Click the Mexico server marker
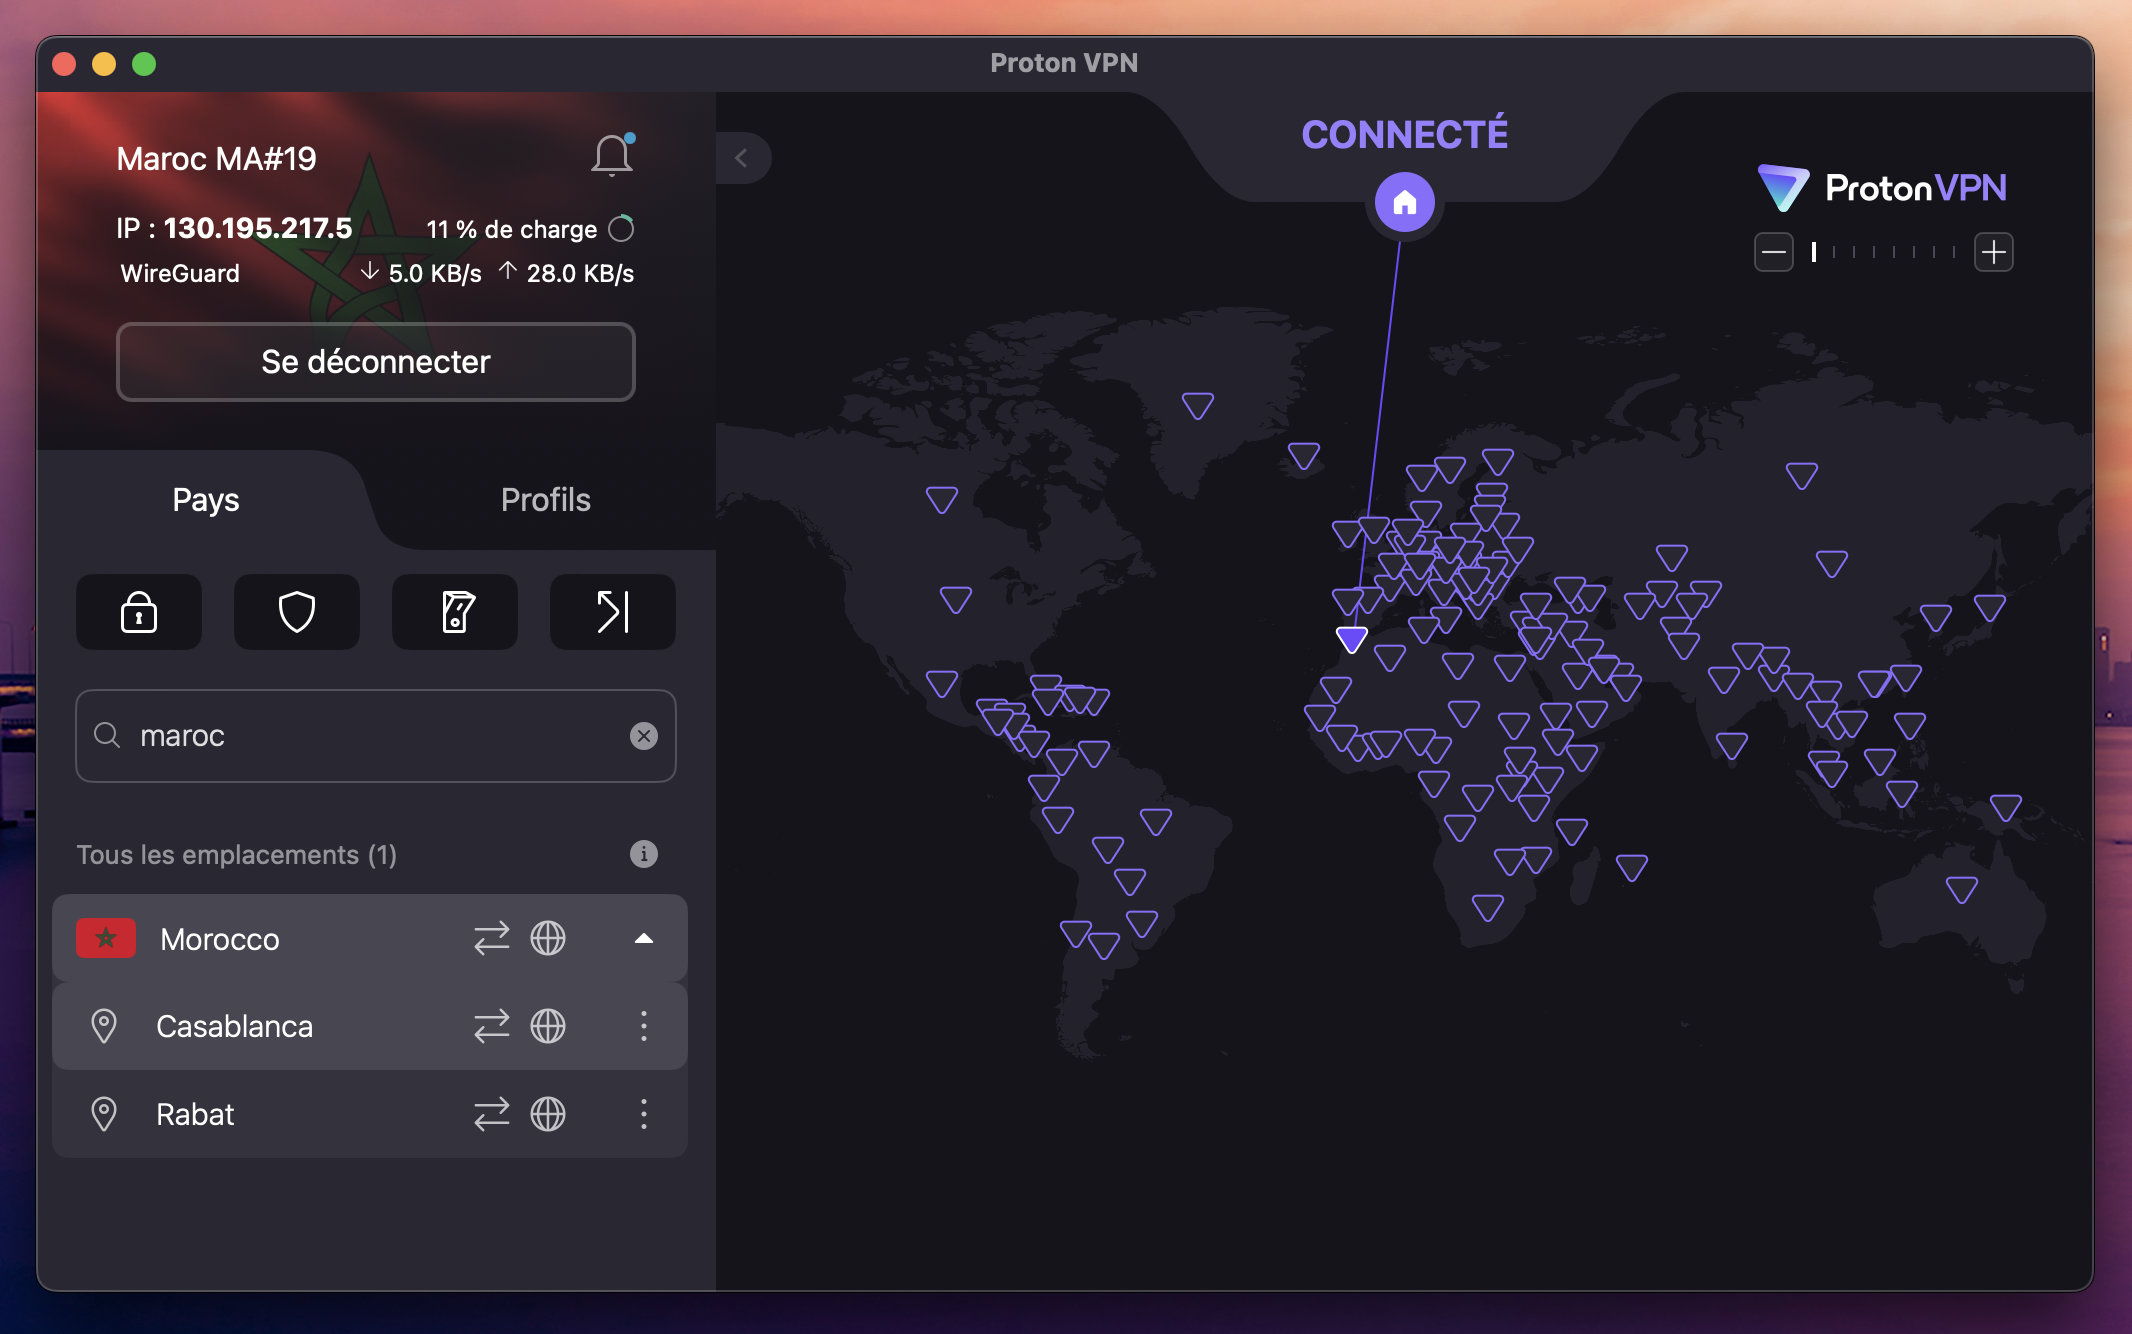 coord(942,683)
